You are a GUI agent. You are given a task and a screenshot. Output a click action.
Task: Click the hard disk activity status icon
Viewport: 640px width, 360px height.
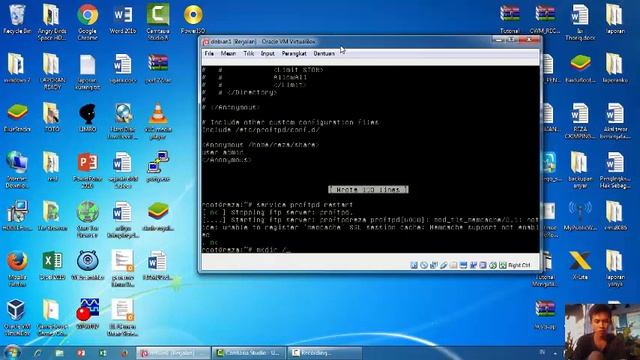pos(414,265)
